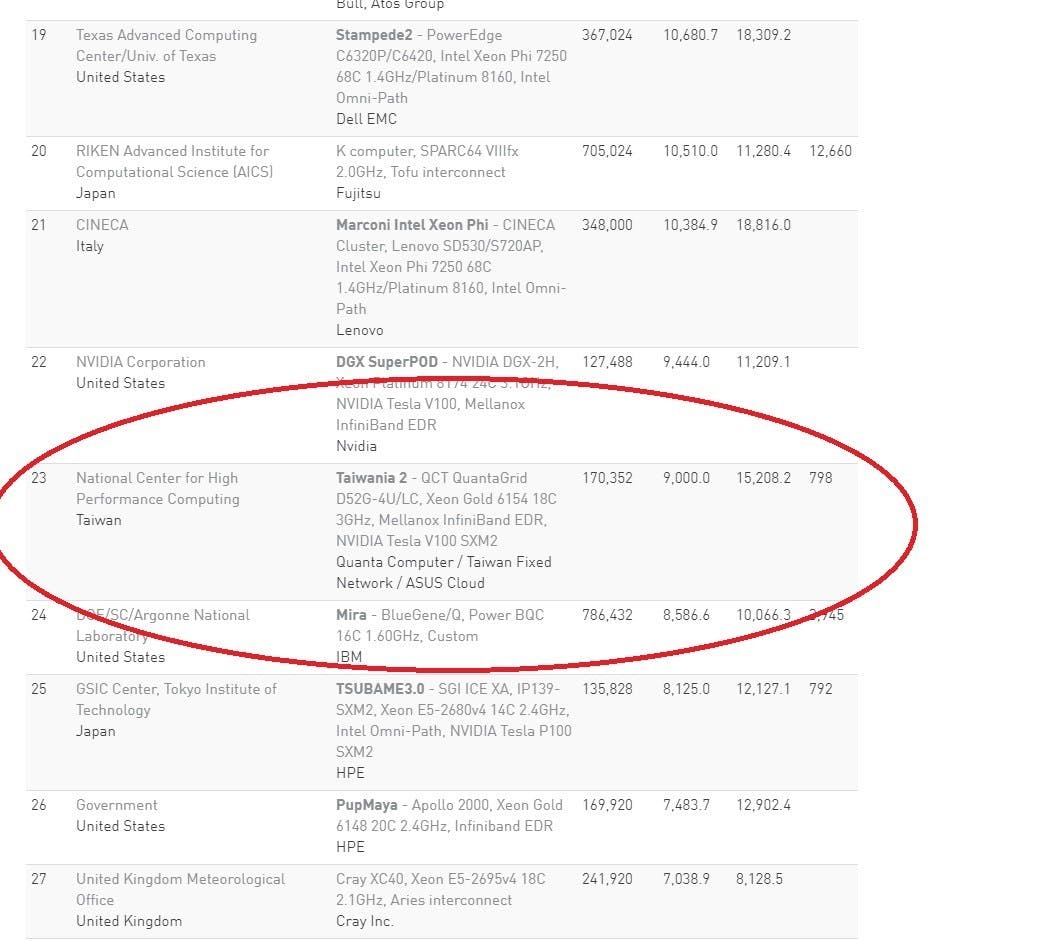
Task: Select the CINECA site link
Action: tap(102, 225)
